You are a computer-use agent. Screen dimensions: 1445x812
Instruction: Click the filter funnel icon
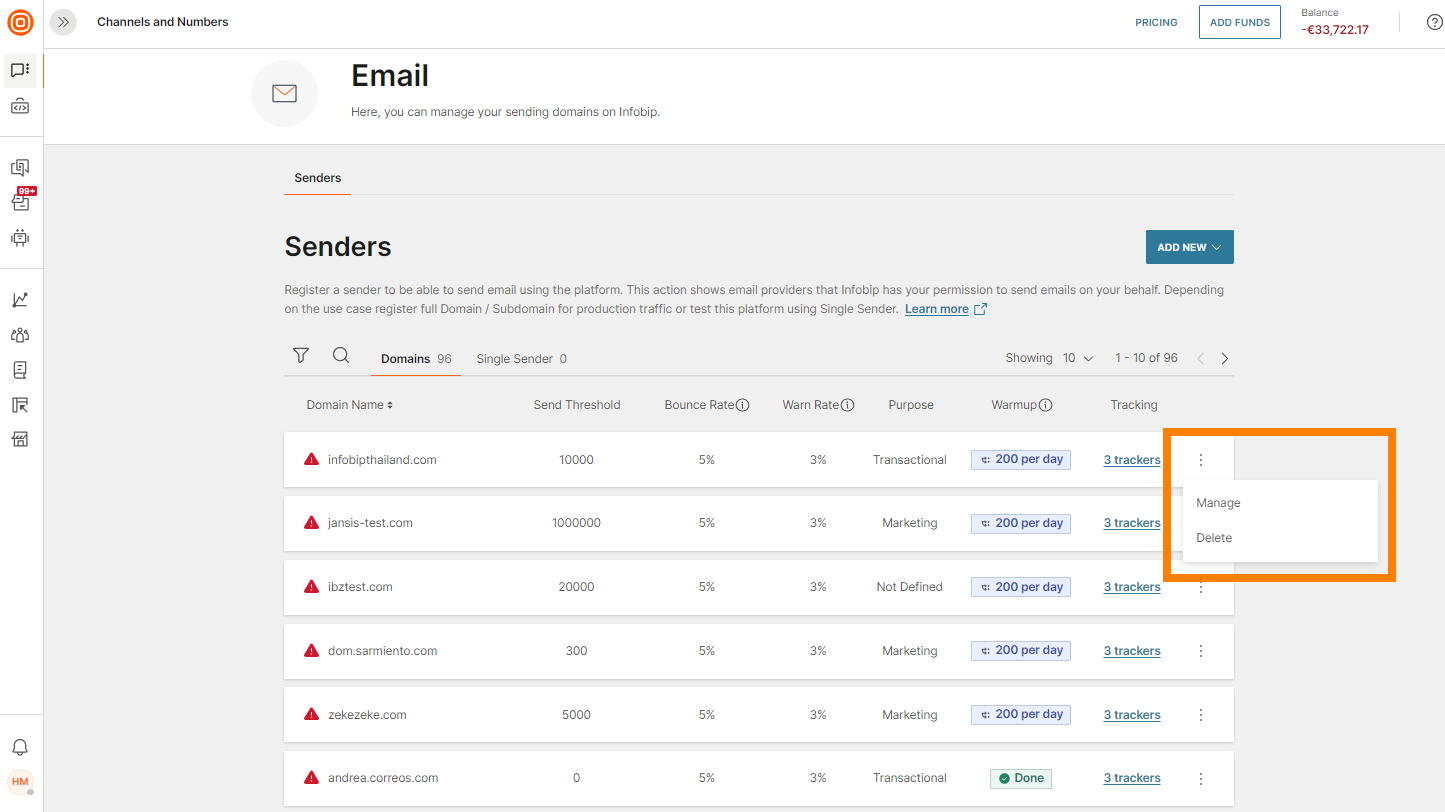pos(300,356)
